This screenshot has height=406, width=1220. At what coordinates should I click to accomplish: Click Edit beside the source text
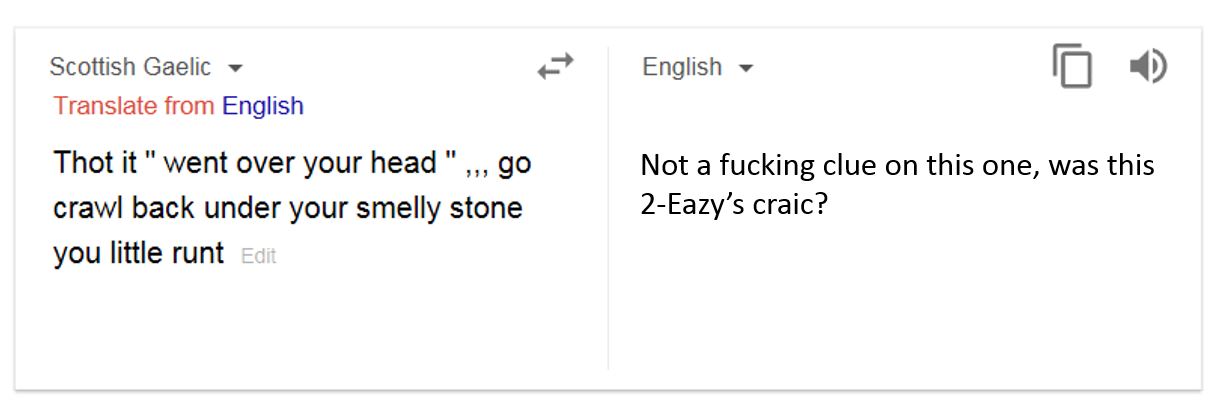(258, 256)
